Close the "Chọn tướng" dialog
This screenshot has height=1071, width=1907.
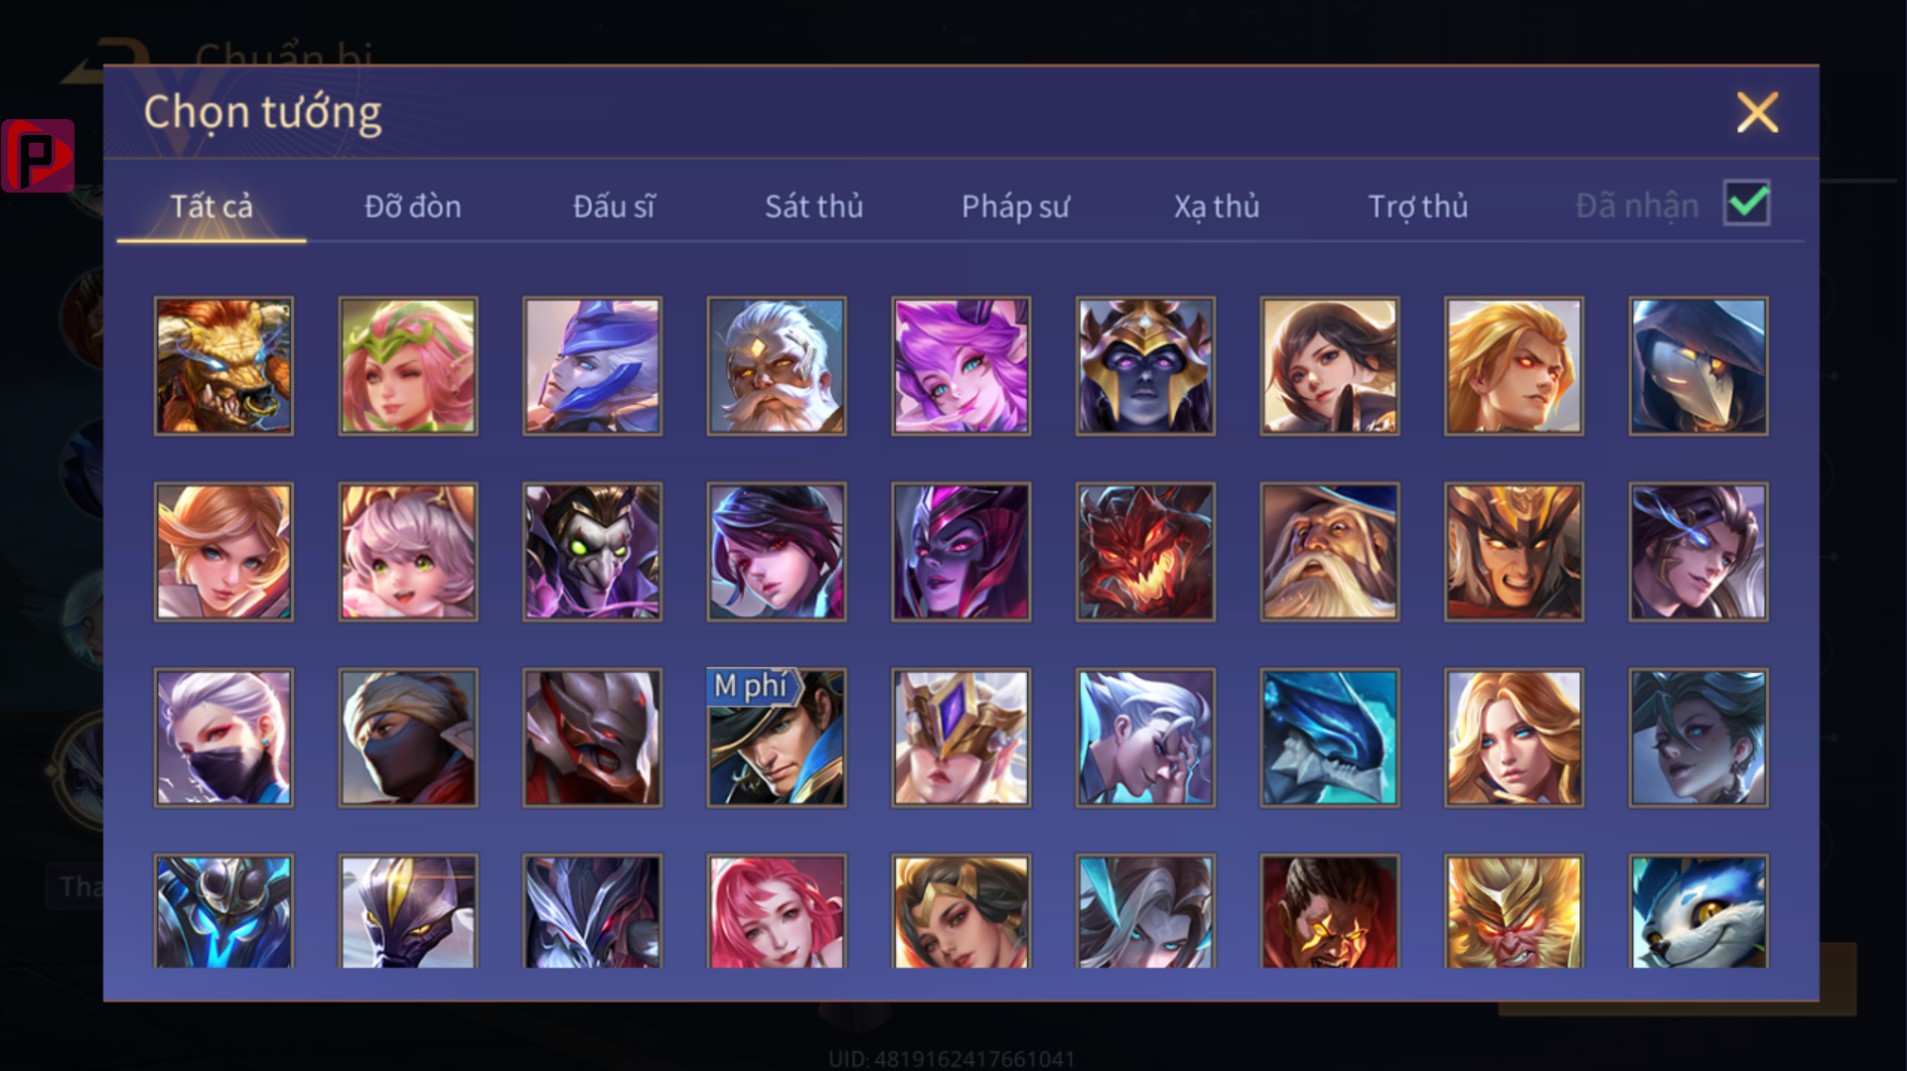[1757, 112]
